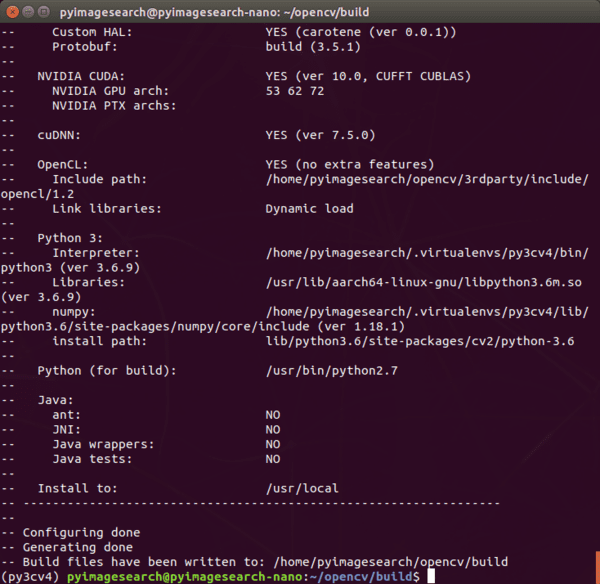Click 'YES (ver 10.0, CUFFT CUBLAS)' text
Screen dimensions: 600x584
[x=368, y=77]
